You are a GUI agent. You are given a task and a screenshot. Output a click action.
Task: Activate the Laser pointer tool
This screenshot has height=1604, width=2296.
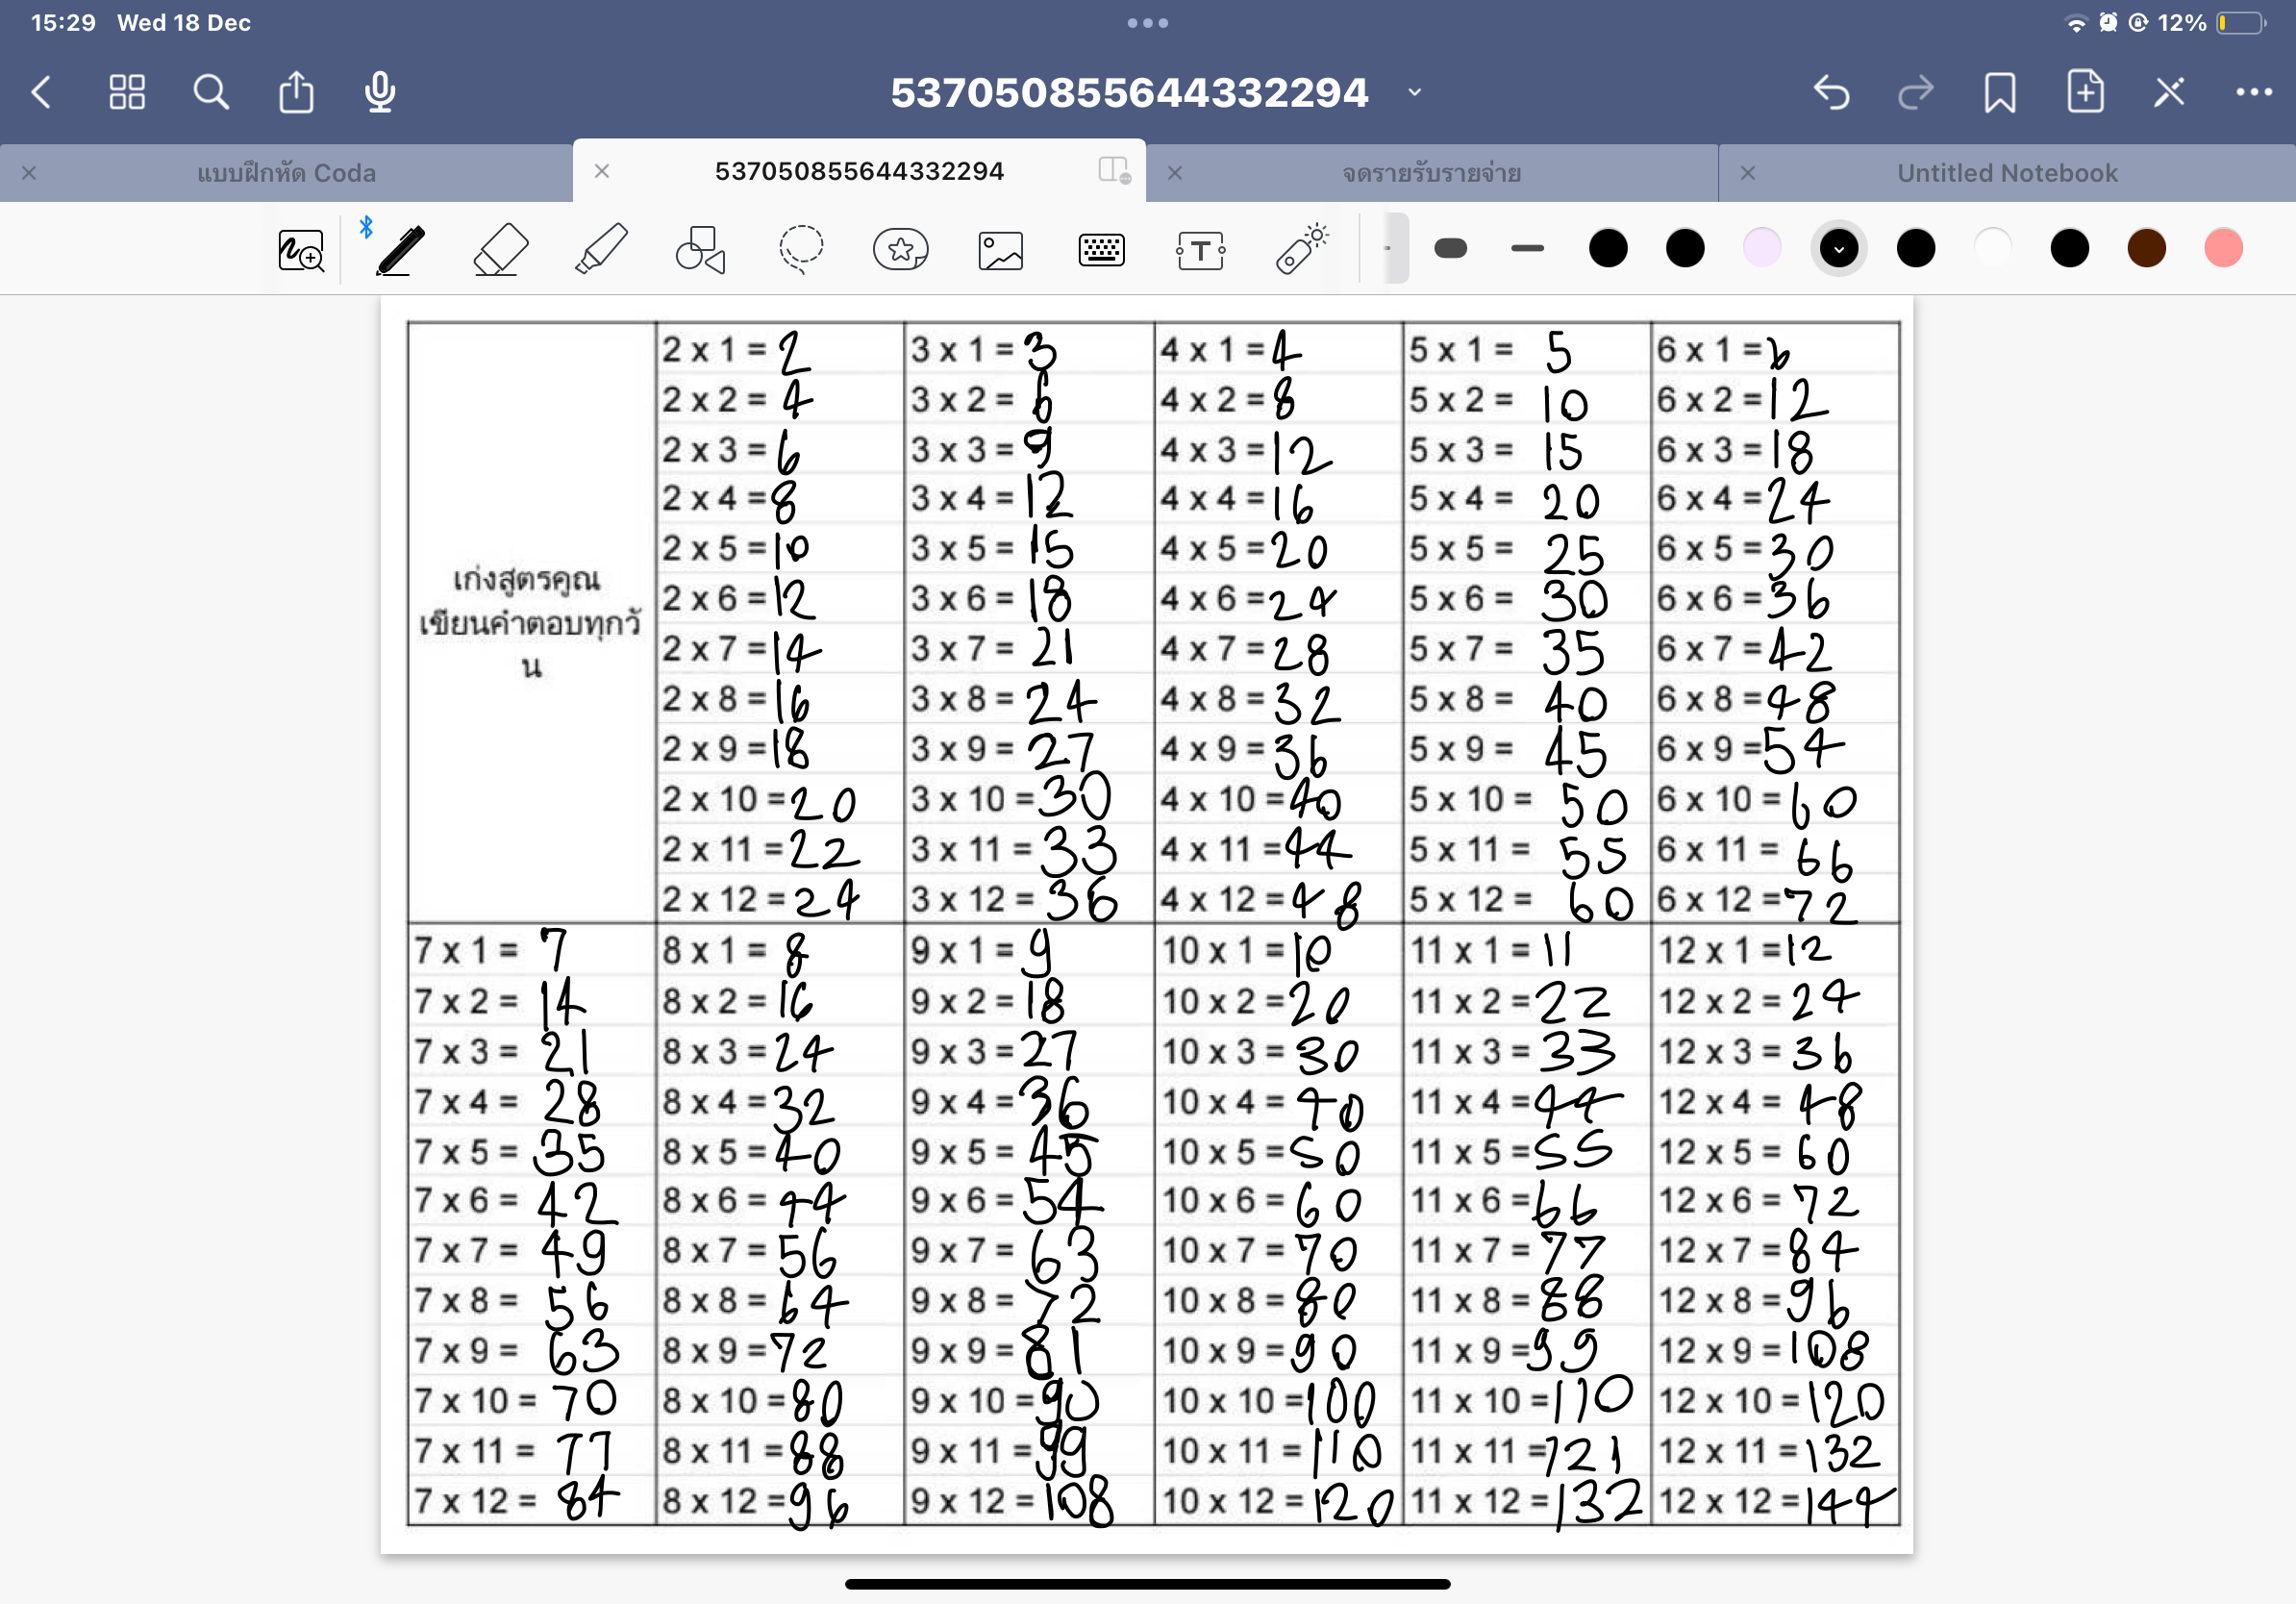(1301, 249)
